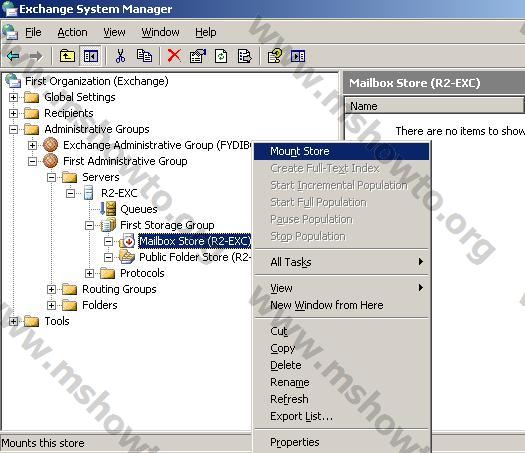Click the Back arrow toolbar icon
This screenshot has width=525, height=453.
[13, 56]
